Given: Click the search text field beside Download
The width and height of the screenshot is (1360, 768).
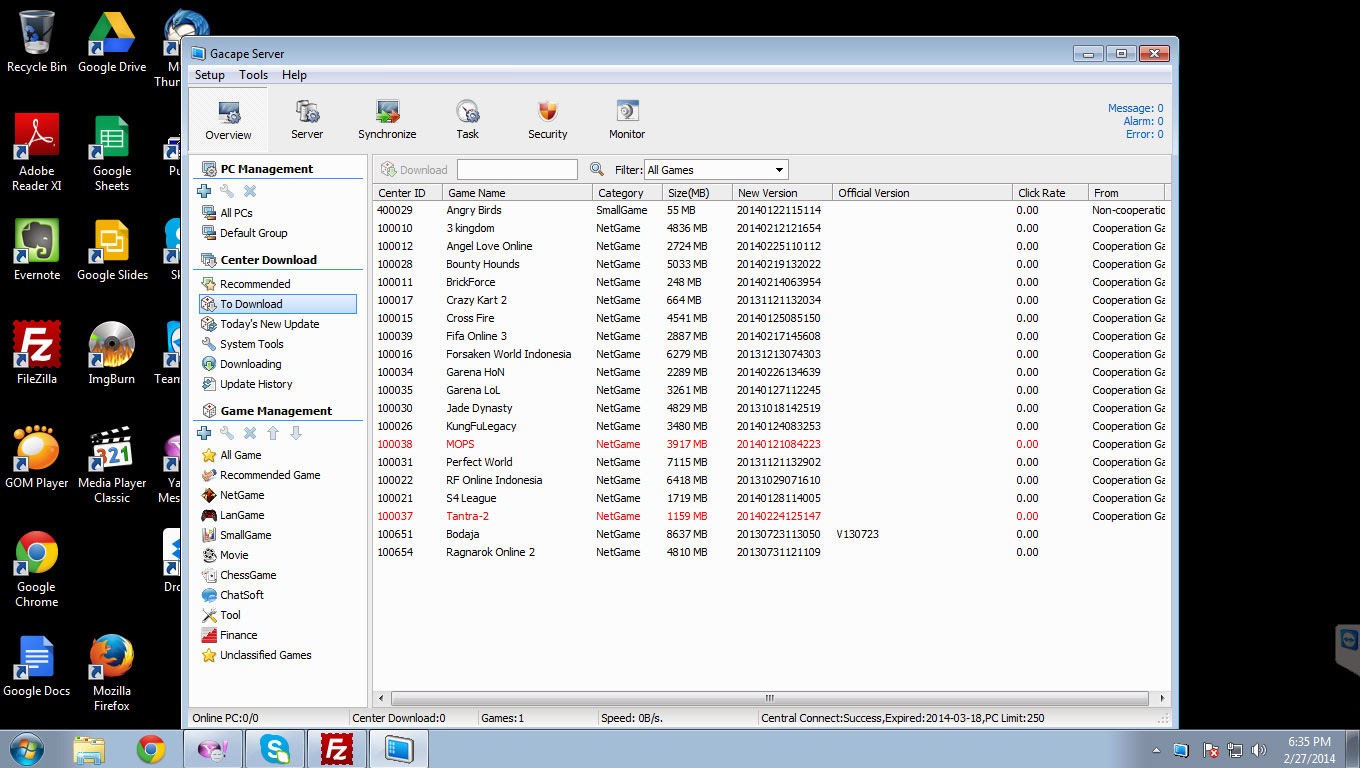Looking at the screenshot, I should point(517,170).
